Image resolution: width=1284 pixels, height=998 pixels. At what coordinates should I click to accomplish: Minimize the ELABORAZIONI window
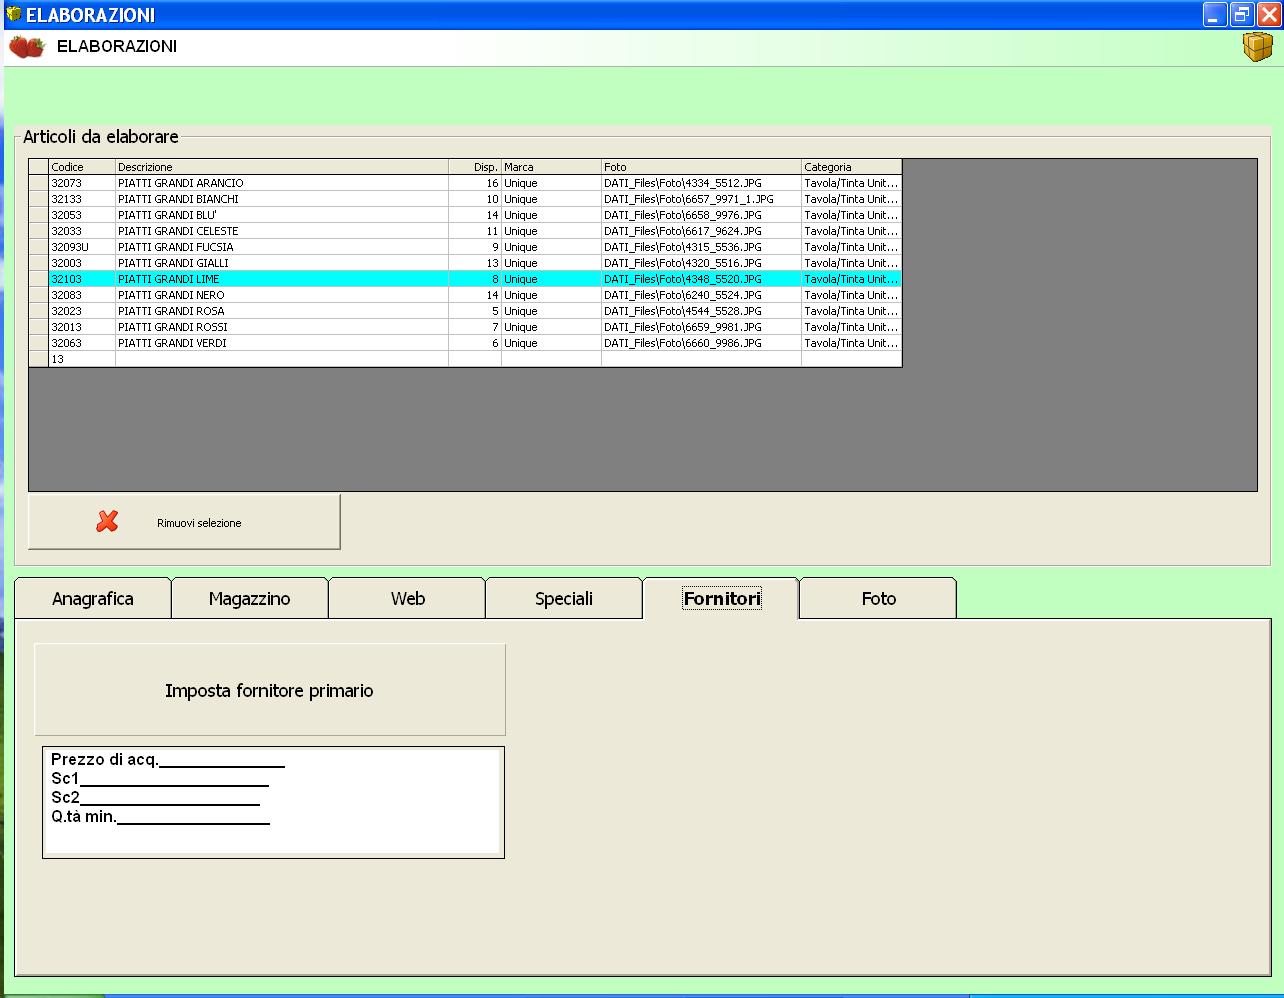(1215, 15)
